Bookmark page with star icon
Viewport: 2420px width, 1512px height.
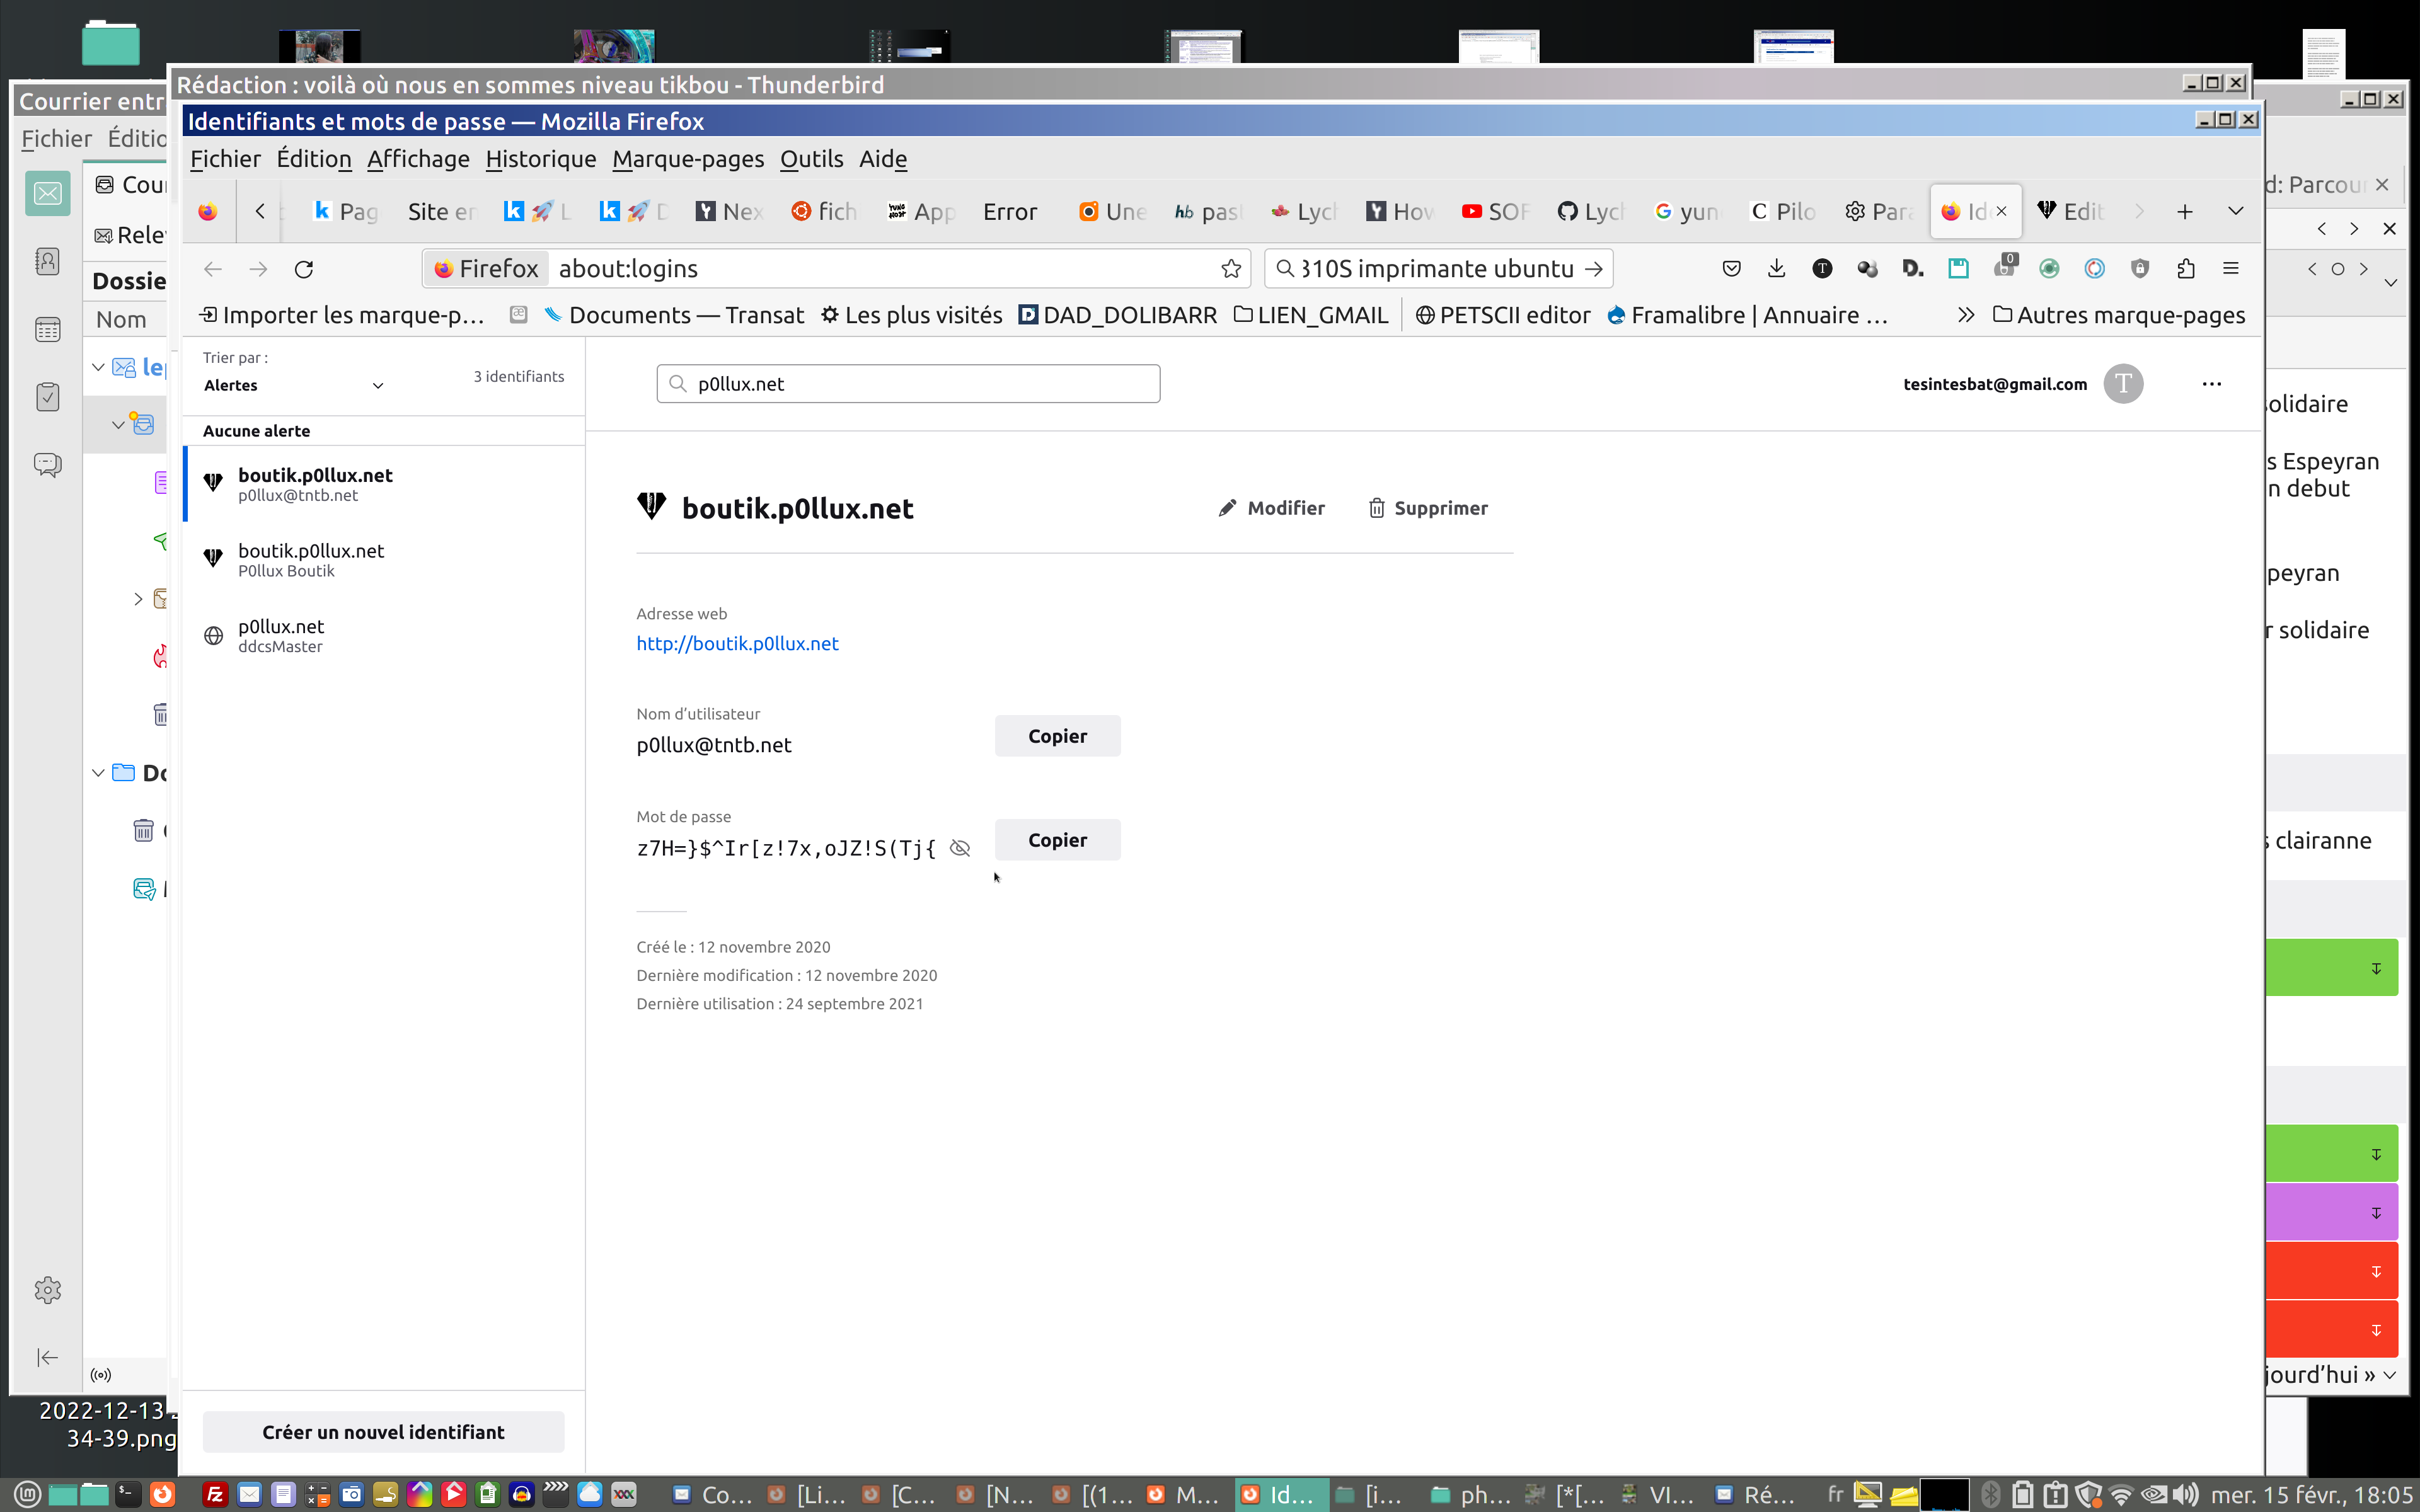(x=1231, y=269)
